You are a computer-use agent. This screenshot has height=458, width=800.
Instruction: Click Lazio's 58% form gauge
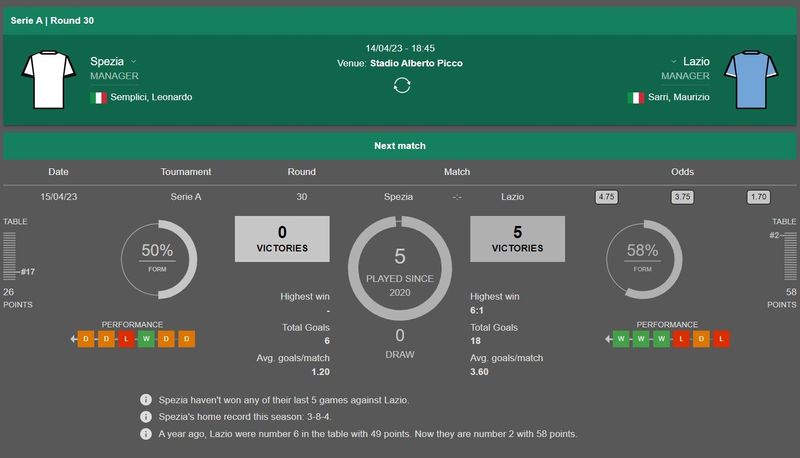tap(644, 259)
